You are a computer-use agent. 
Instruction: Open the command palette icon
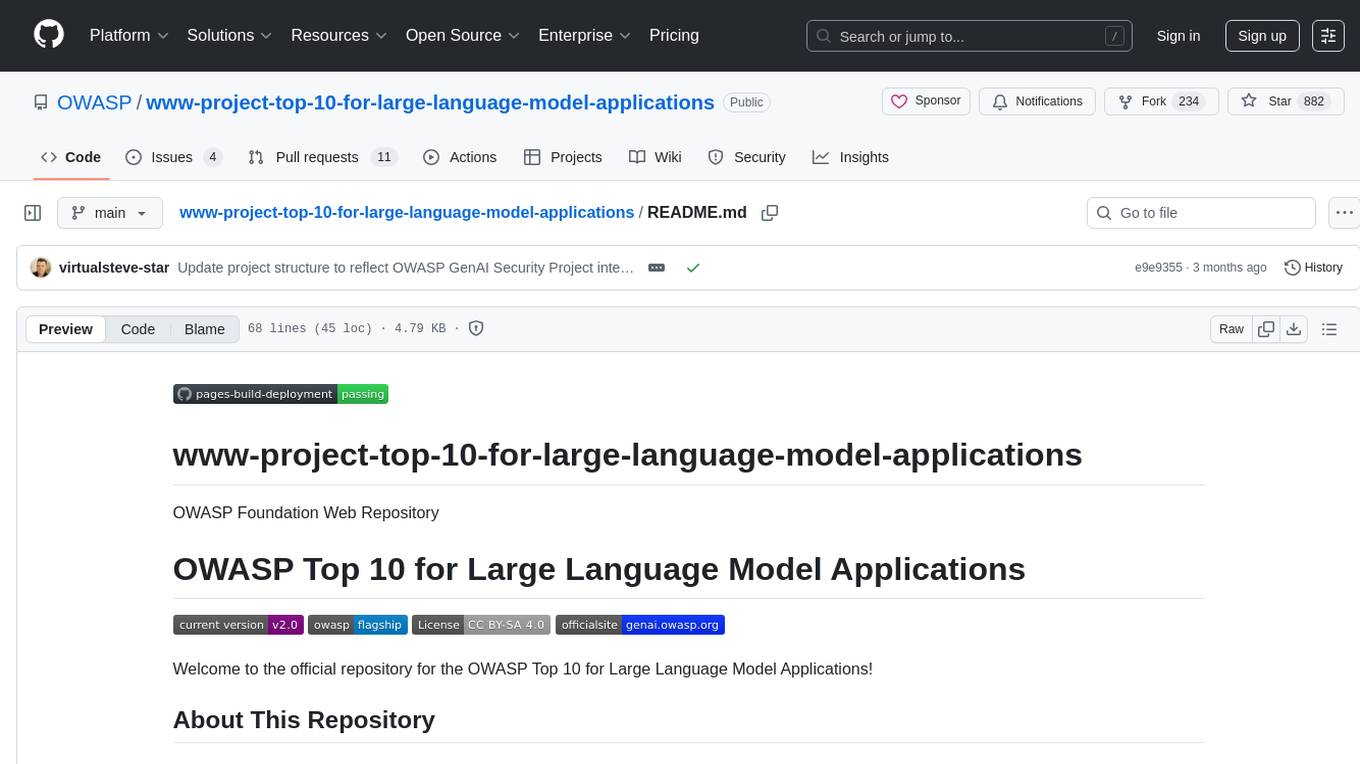click(1328, 36)
